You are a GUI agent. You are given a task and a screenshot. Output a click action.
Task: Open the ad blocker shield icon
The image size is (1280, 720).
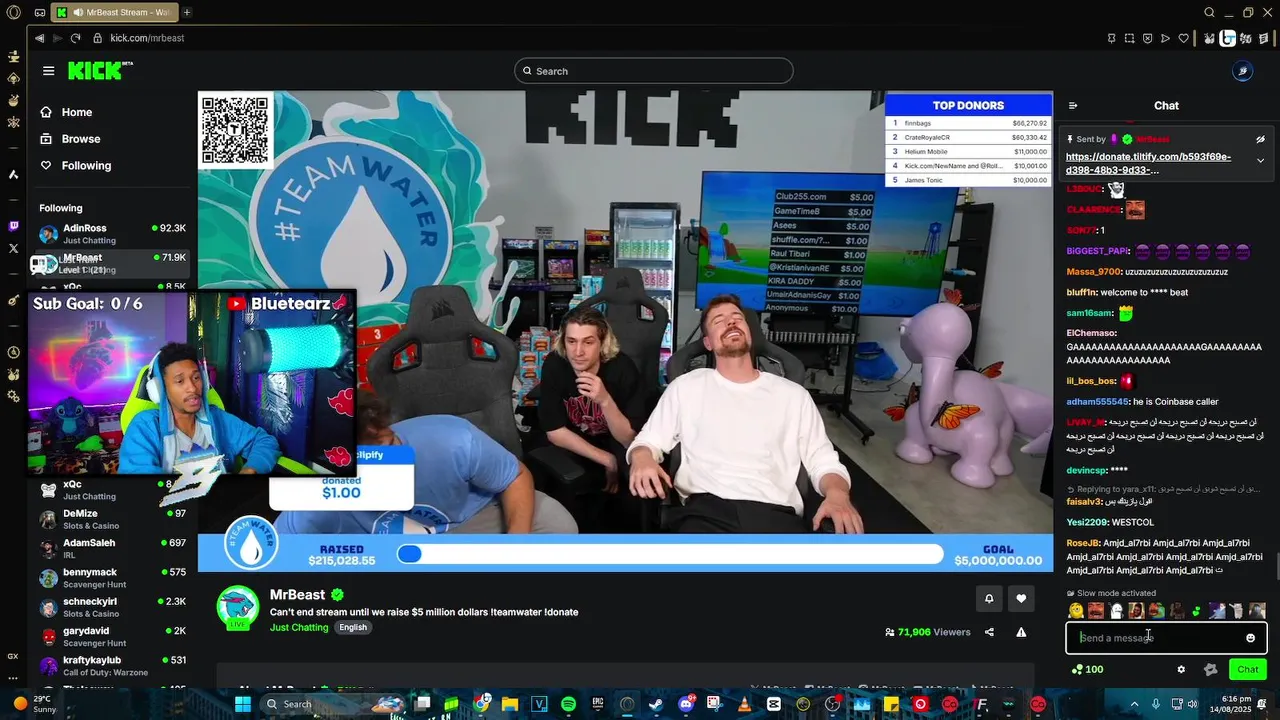click(1147, 38)
